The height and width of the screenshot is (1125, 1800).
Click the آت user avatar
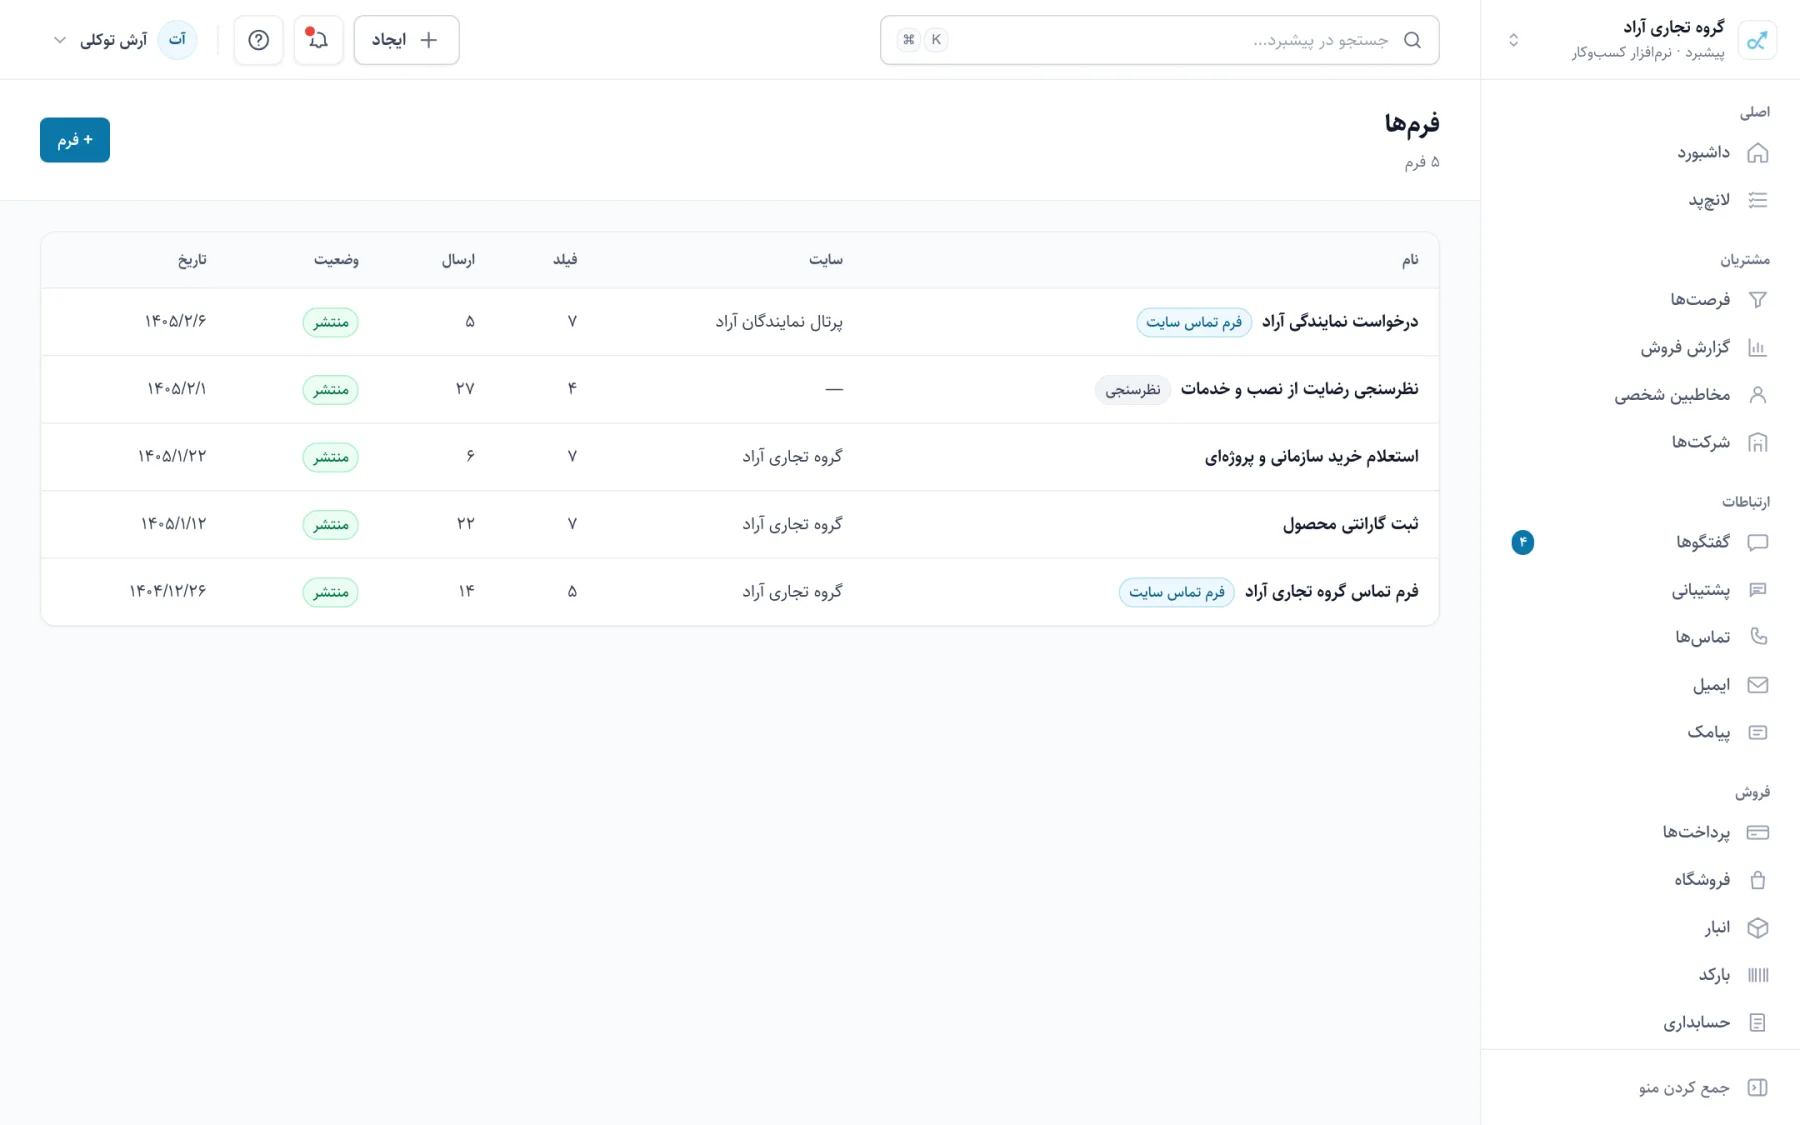[x=177, y=40]
